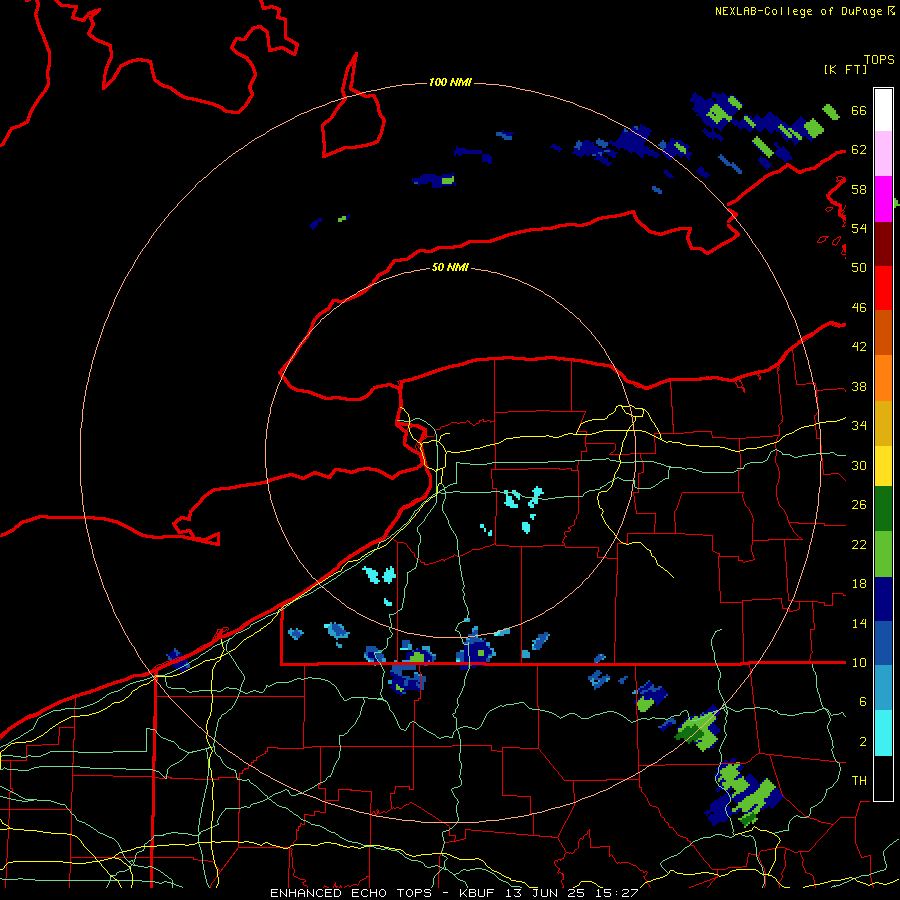Click the 46 legend value
The width and height of the screenshot is (900, 900).
[x=859, y=308]
